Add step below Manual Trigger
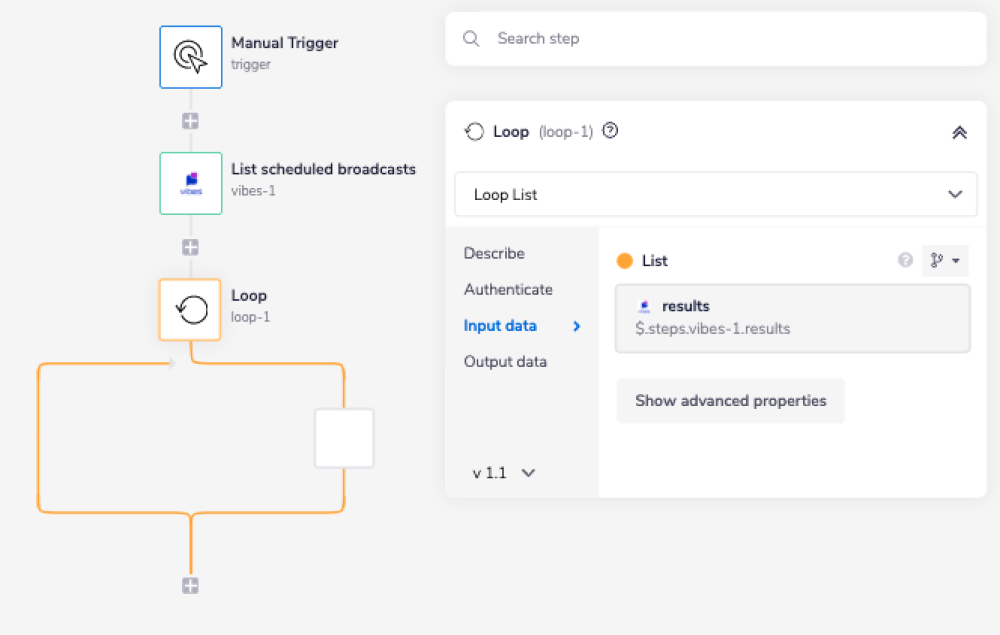The height and width of the screenshot is (635, 1000). coord(190,121)
